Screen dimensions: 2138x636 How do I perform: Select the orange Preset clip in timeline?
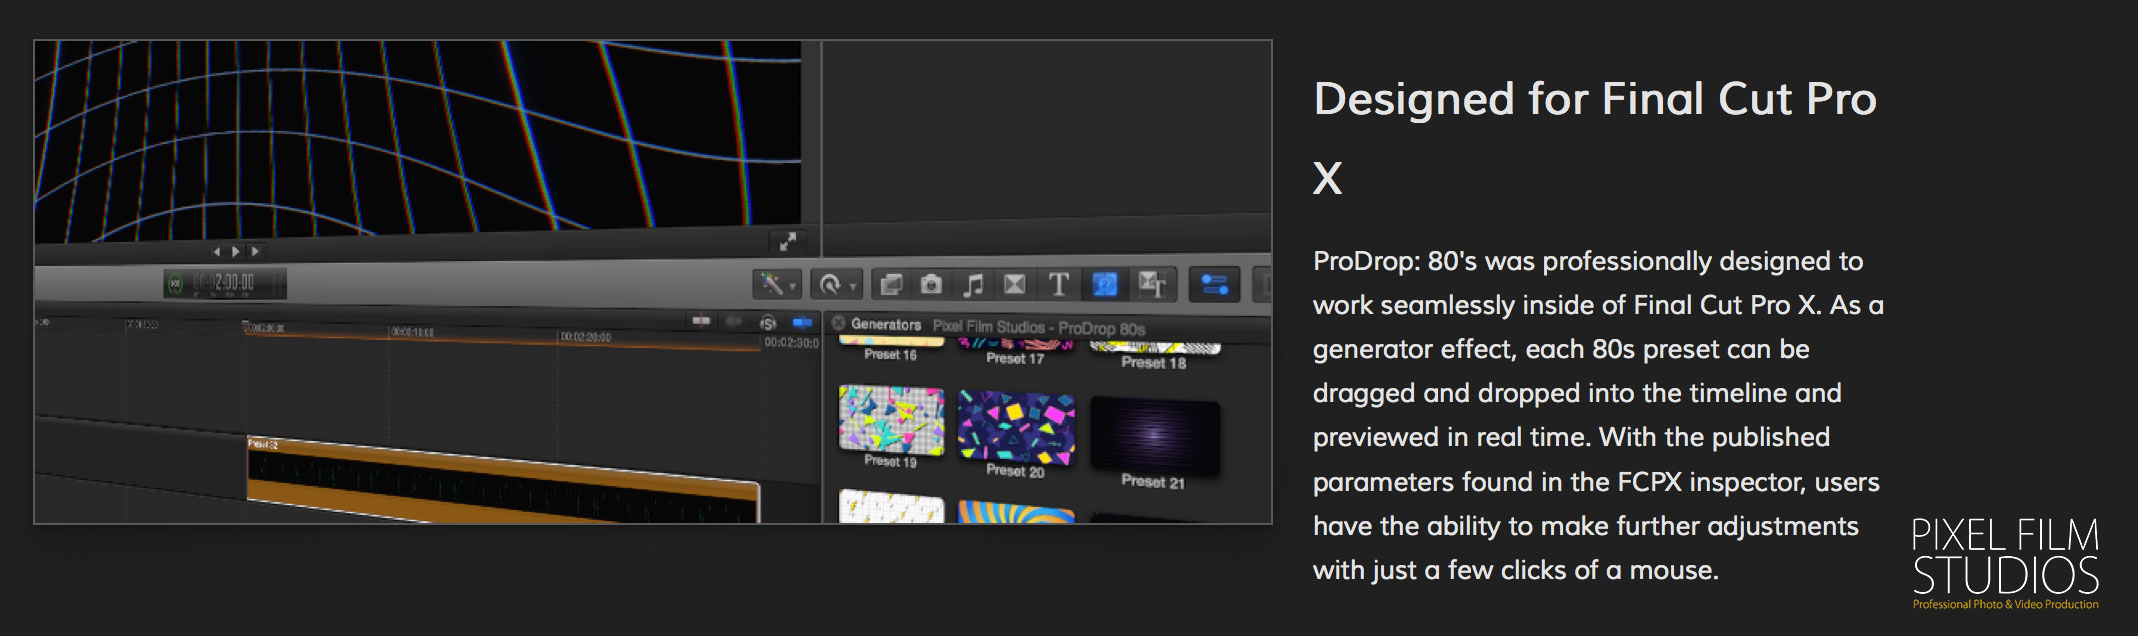[x=503, y=482]
